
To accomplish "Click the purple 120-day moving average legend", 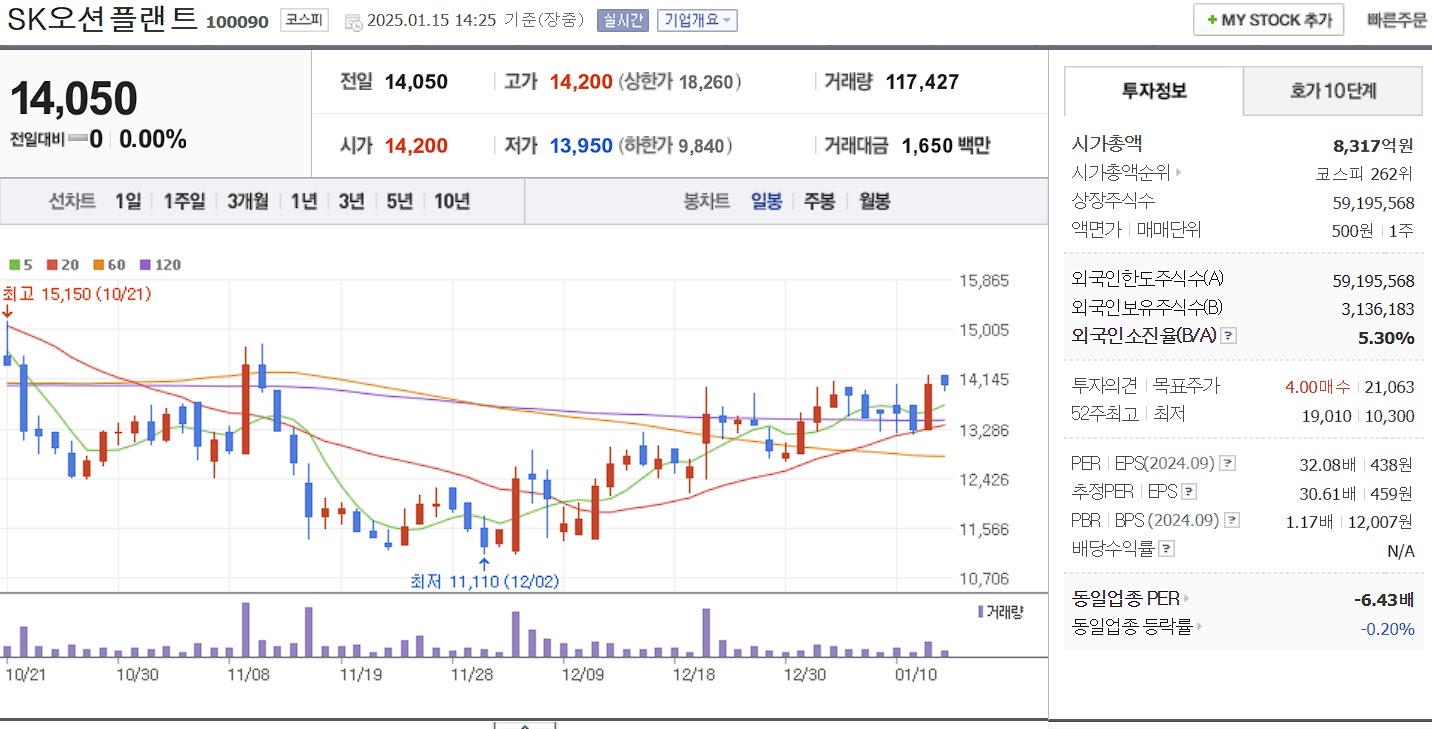I will (160, 265).
